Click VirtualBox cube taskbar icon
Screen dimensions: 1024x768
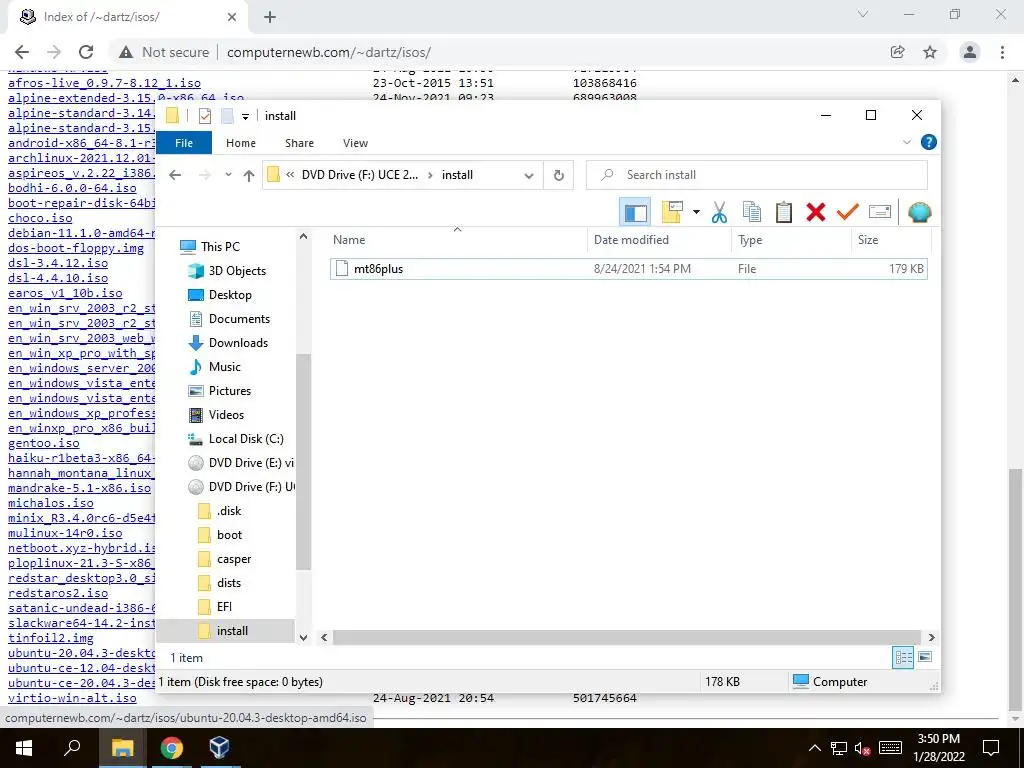click(219, 748)
